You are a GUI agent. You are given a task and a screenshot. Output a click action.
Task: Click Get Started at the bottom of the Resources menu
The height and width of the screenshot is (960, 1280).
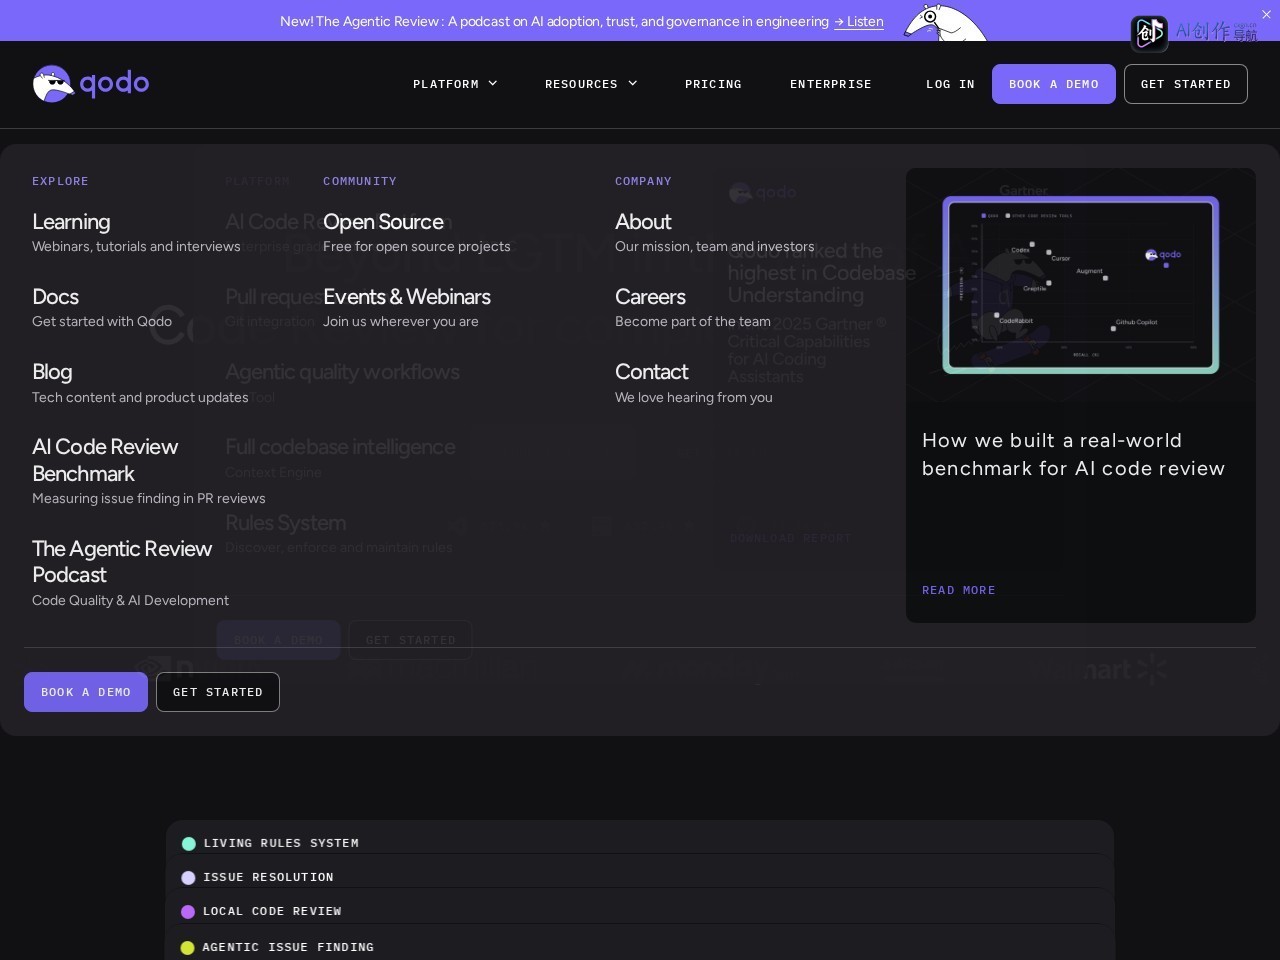218,692
